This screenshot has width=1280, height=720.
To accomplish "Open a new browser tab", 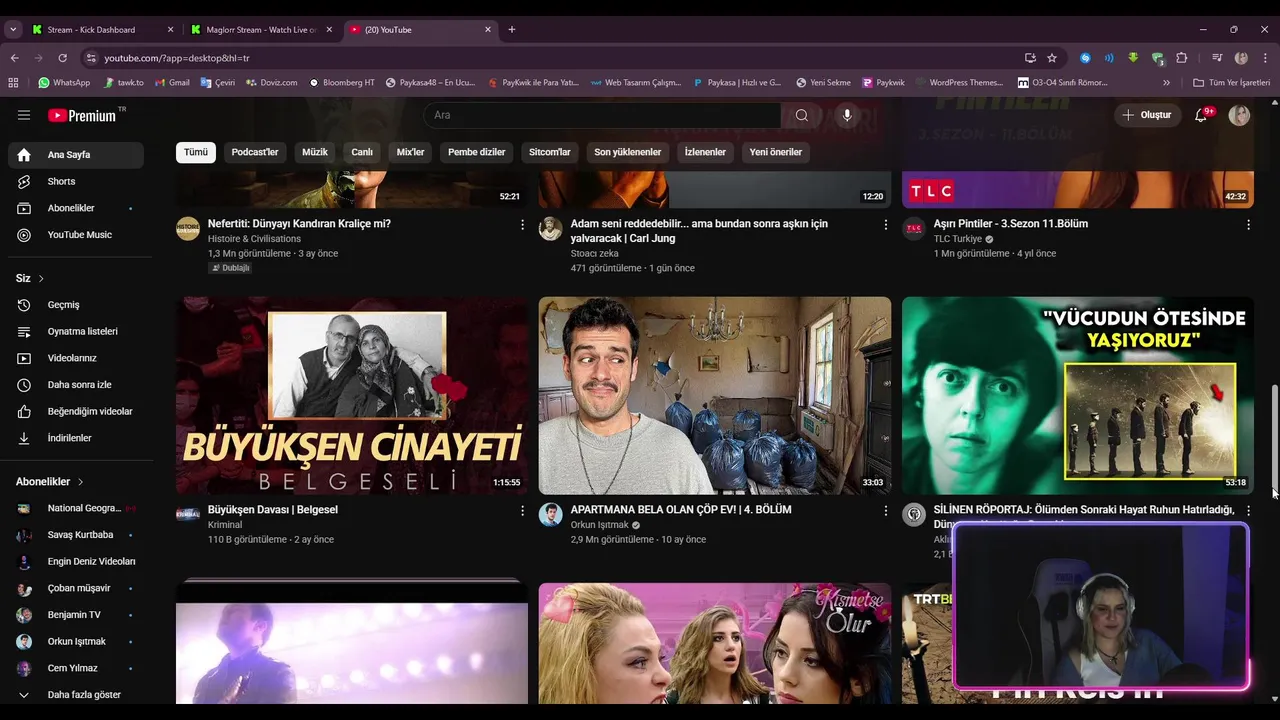I will pos(512,30).
